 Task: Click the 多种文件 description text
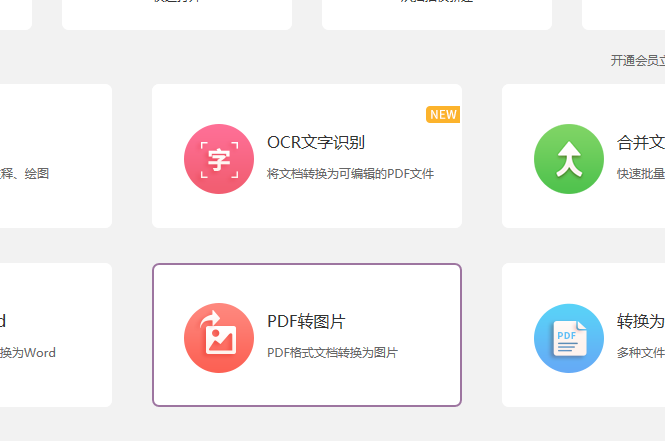tap(640, 353)
